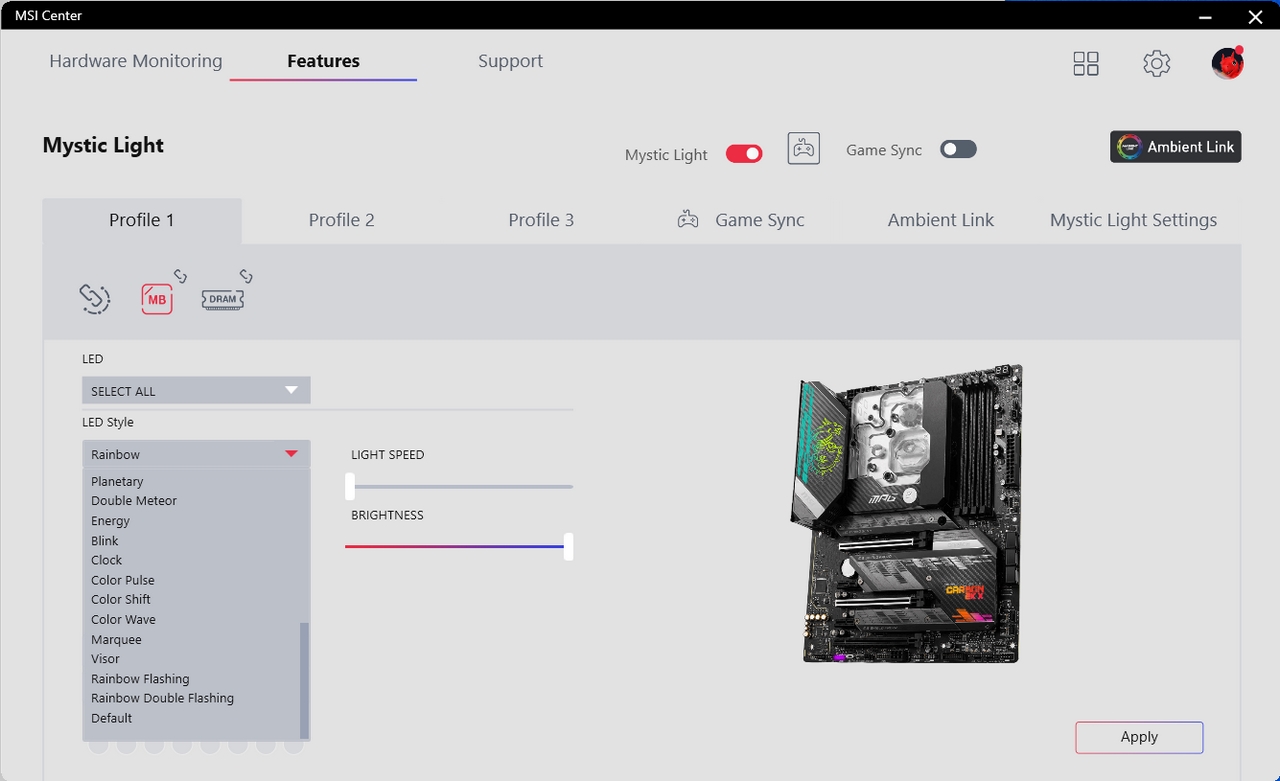1280x781 pixels.
Task: Switch to the Features tab
Action: (323, 61)
